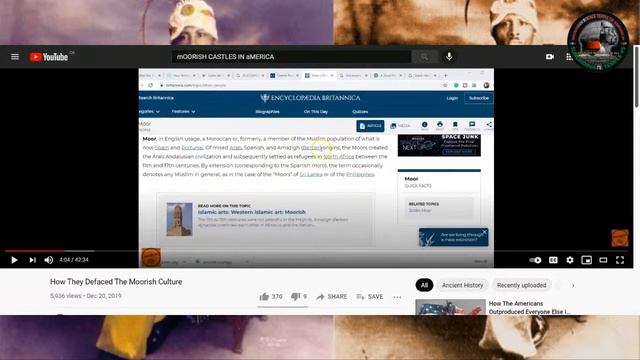Dislike the video with thumbs down
640x360 pixels.
coord(299,297)
